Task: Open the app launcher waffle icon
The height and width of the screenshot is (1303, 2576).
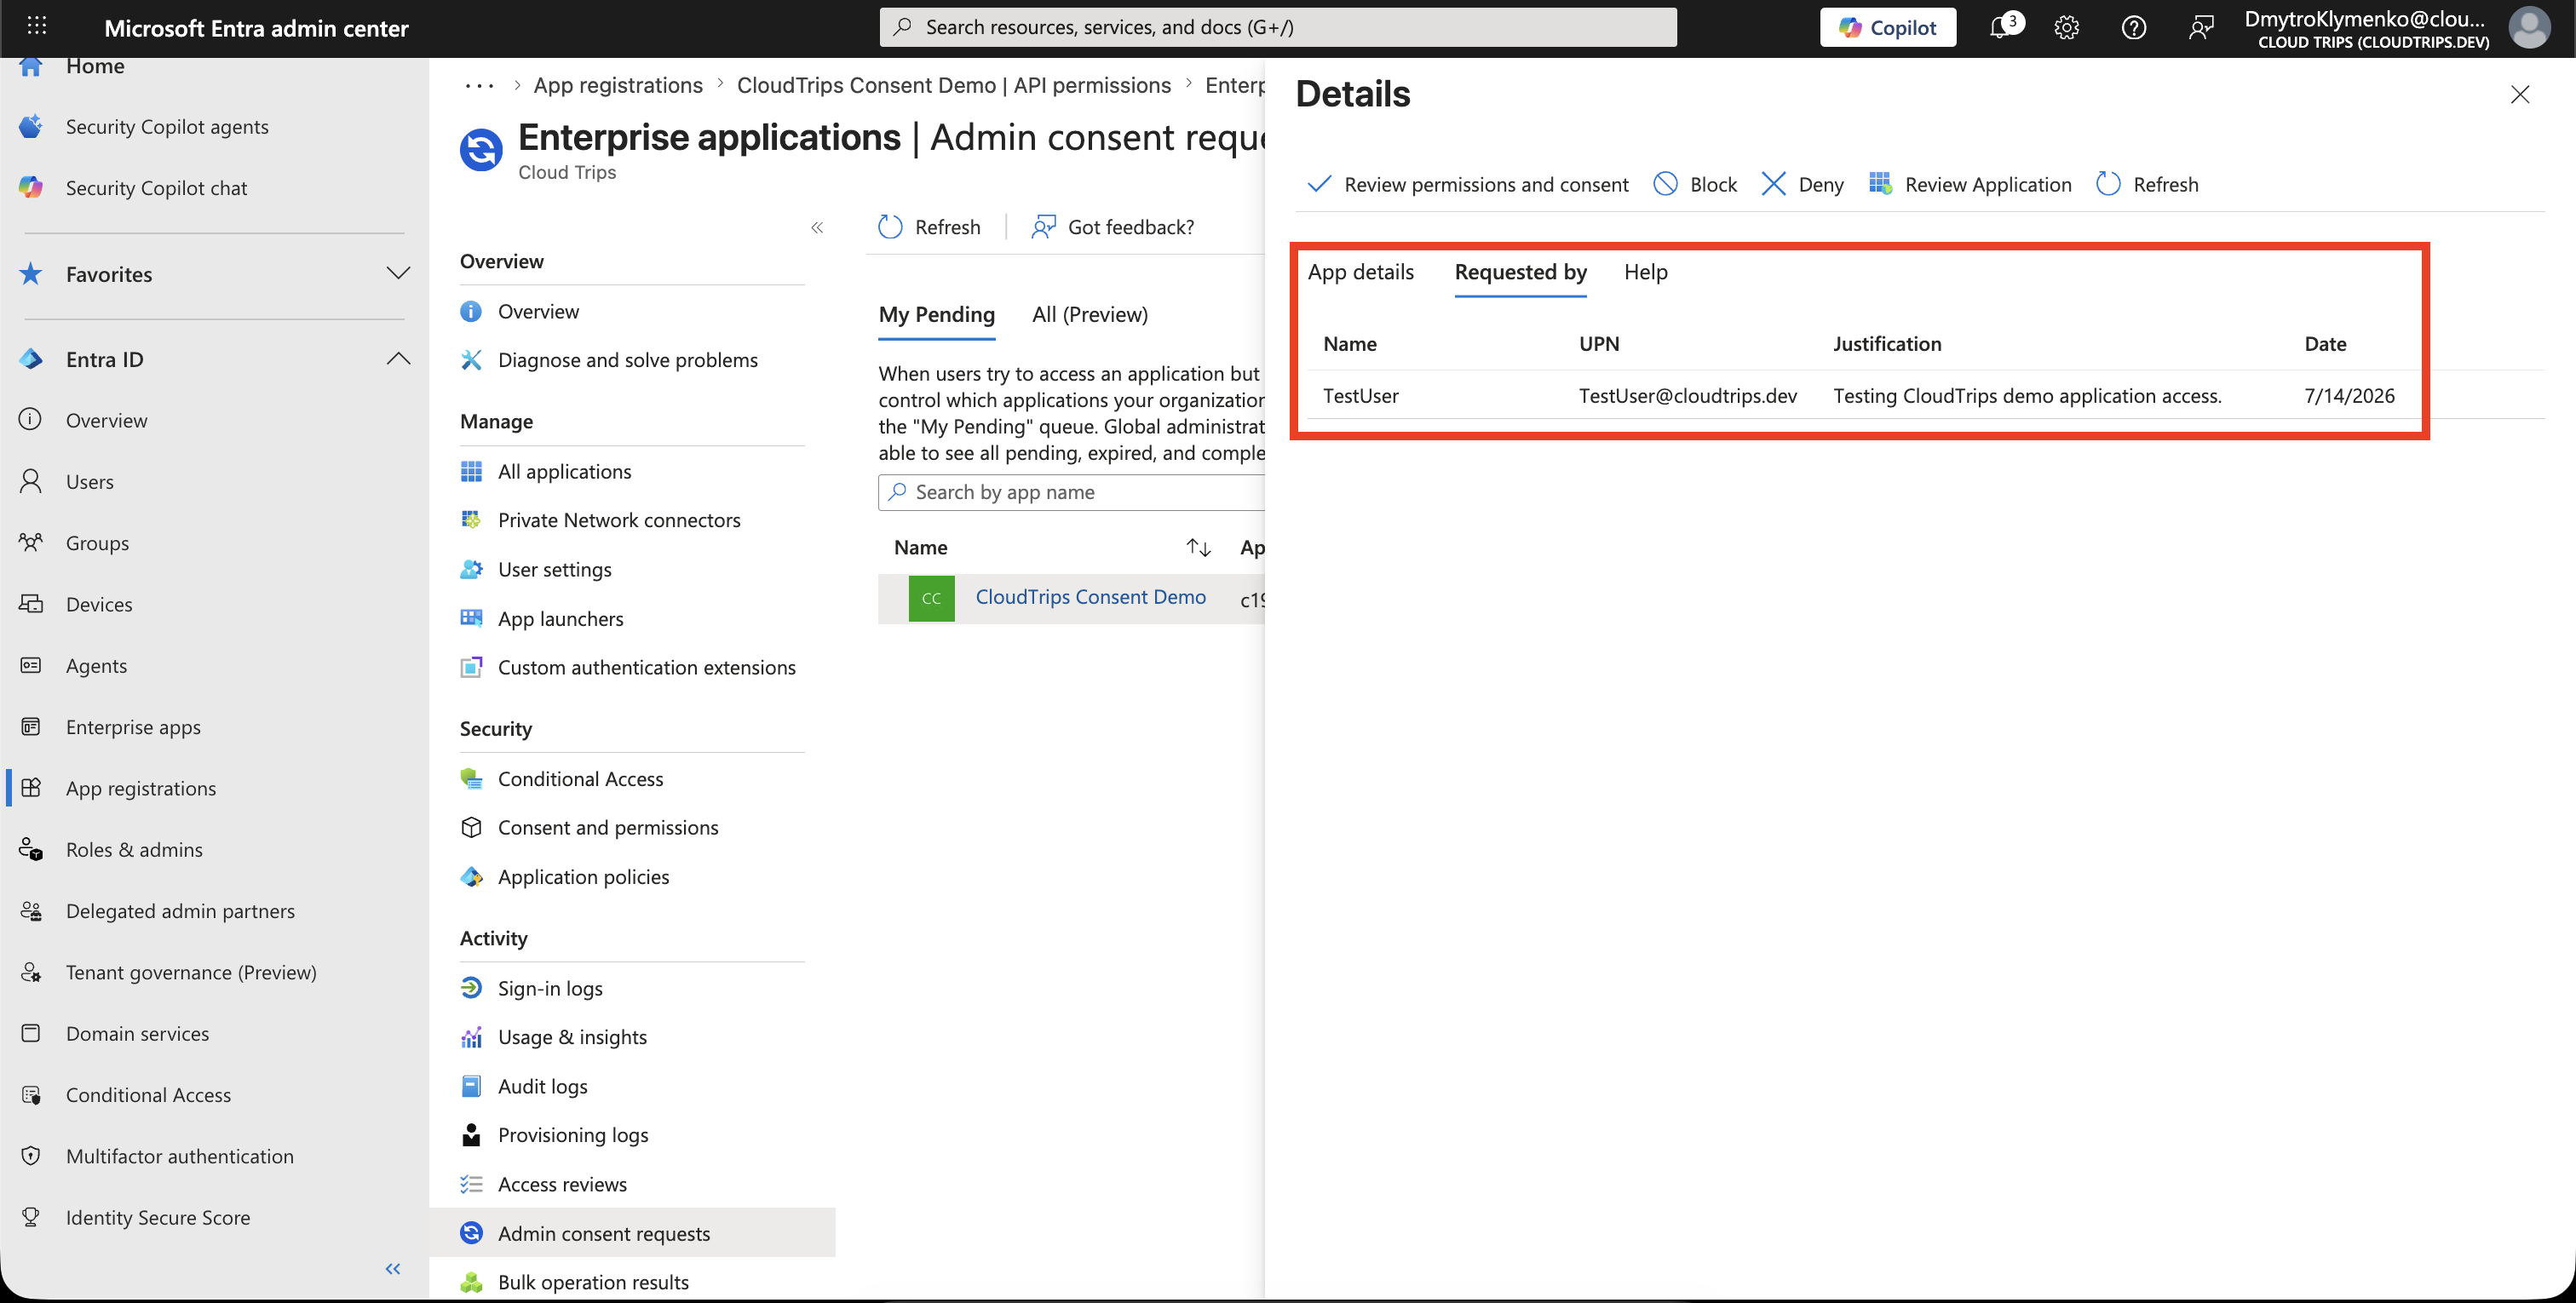Action: click(37, 27)
